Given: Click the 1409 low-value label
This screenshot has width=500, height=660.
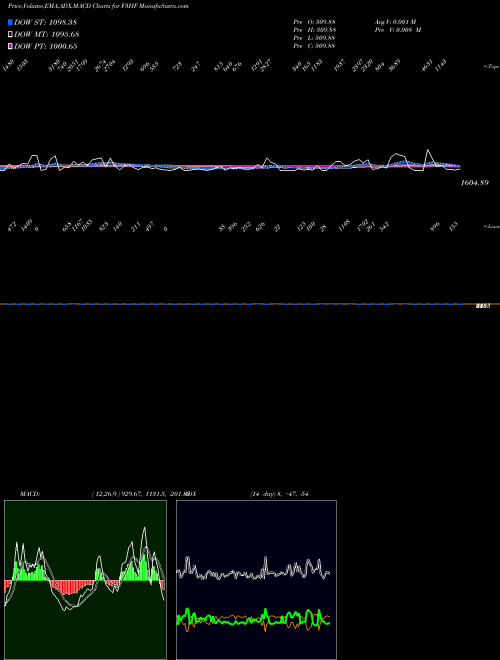Looking at the screenshot, I should [26, 223].
